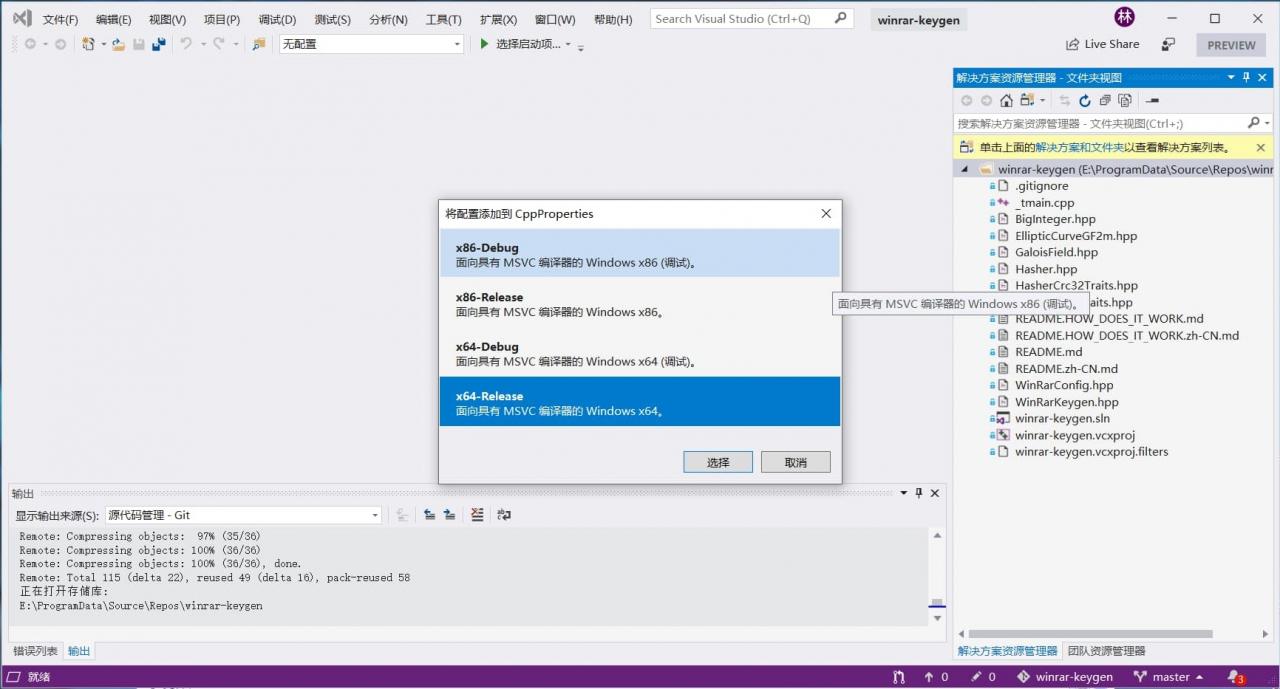Click the Home icon in Solution Explorer
This screenshot has width=1280, height=689.
pyautogui.click(x=1006, y=100)
